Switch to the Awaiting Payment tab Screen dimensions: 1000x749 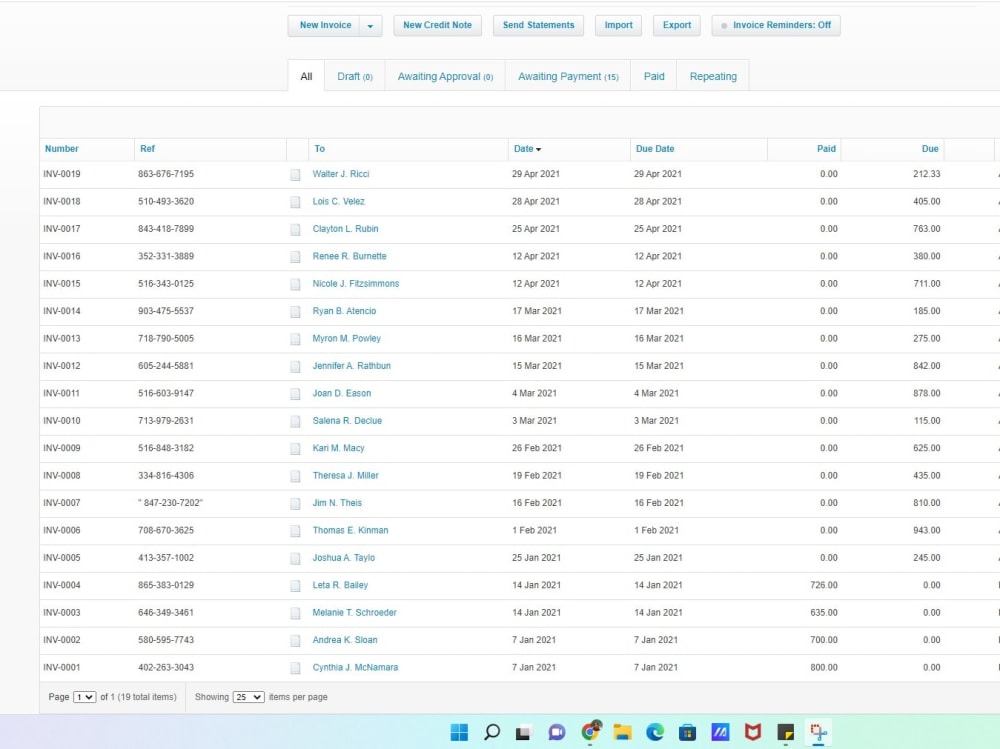(x=568, y=75)
